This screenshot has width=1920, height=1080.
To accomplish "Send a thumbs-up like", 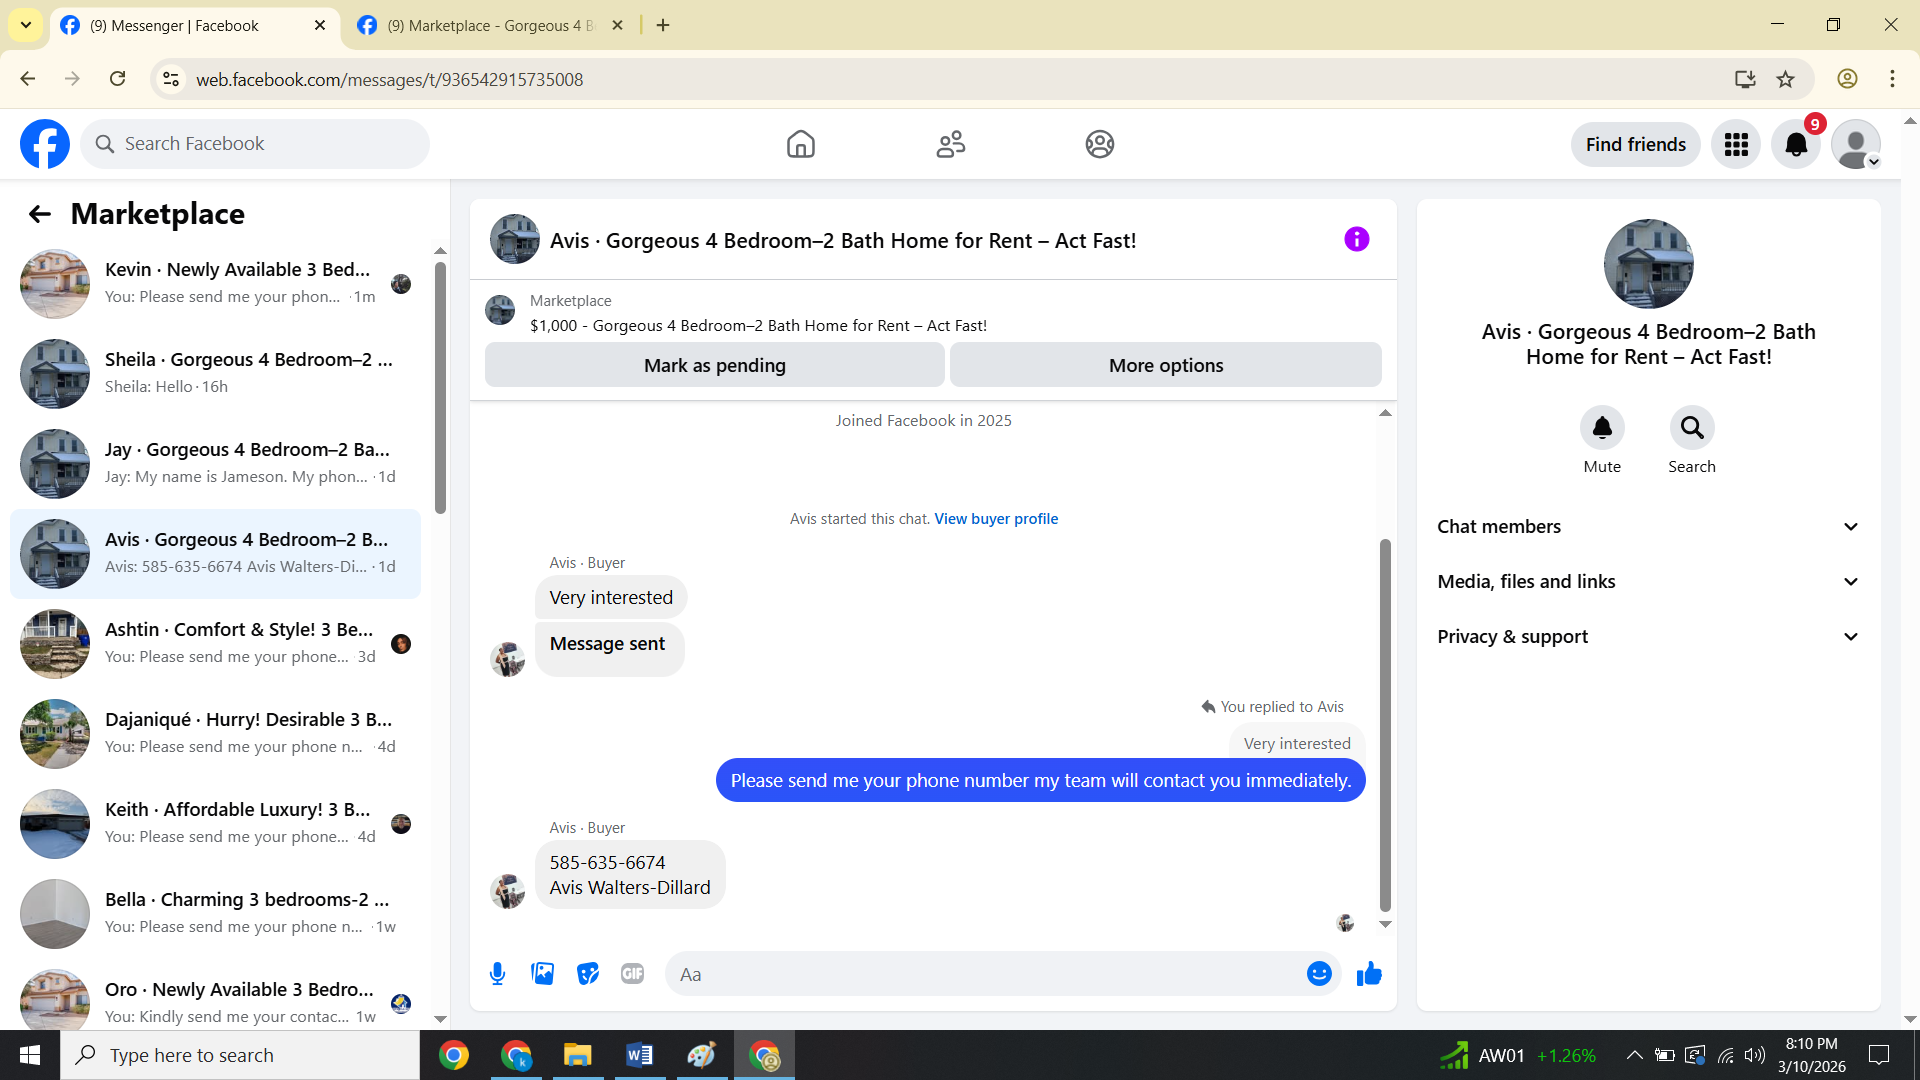I will [x=1369, y=974].
